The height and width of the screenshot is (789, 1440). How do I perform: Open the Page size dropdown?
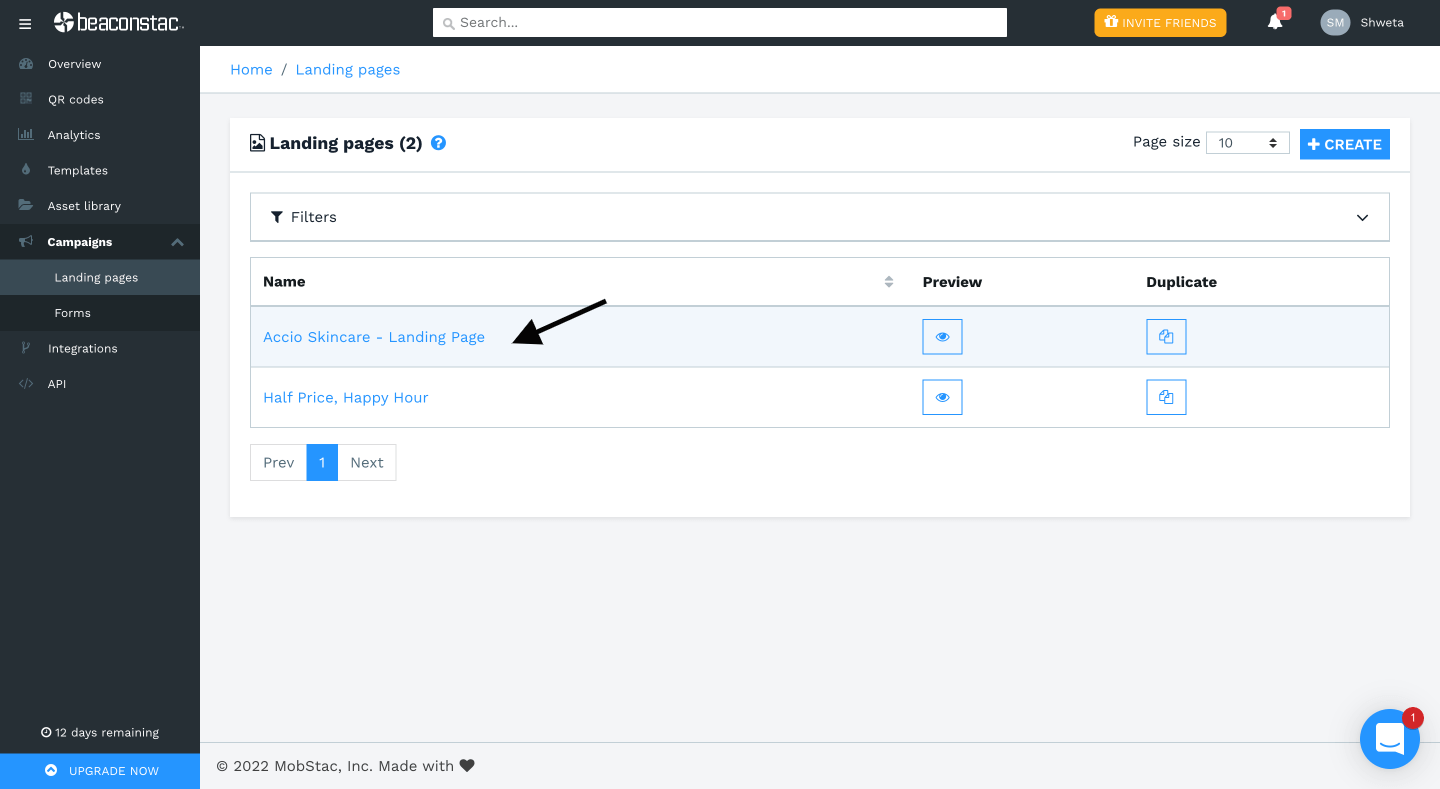coord(1247,142)
